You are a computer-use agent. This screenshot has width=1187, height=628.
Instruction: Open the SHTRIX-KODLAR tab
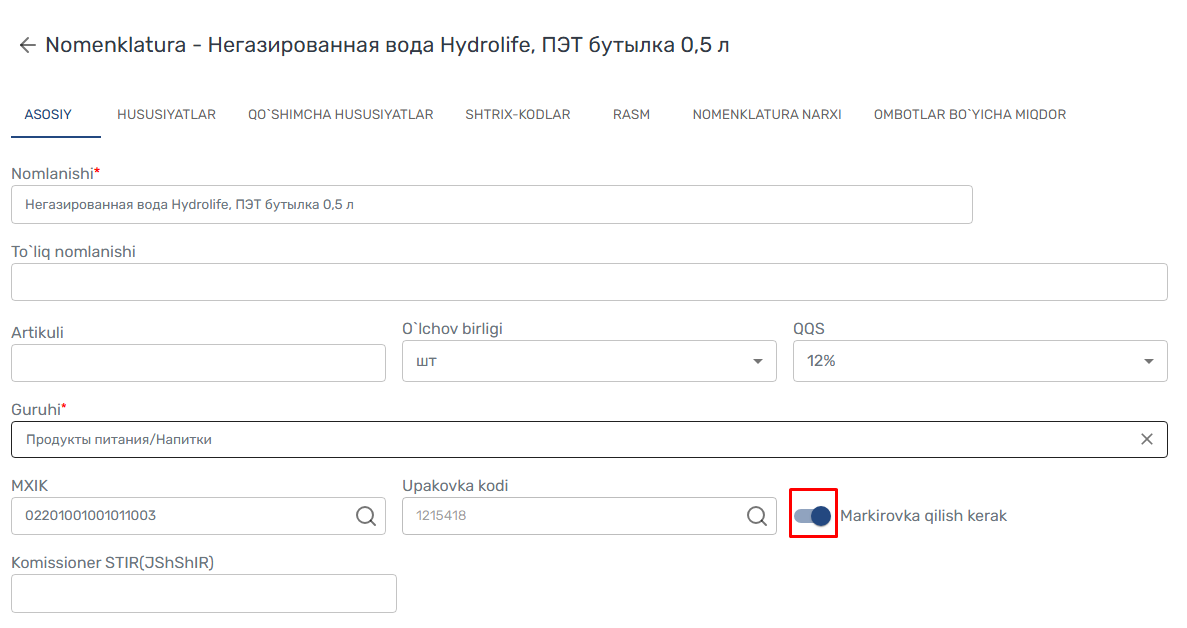[518, 115]
